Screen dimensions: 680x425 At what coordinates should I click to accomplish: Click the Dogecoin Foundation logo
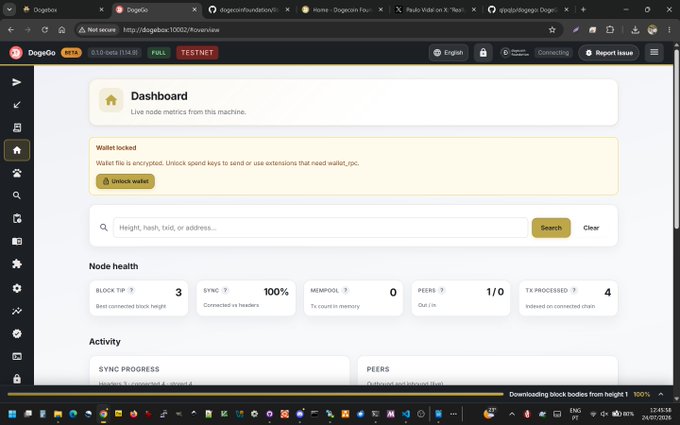pyautogui.click(x=515, y=52)
